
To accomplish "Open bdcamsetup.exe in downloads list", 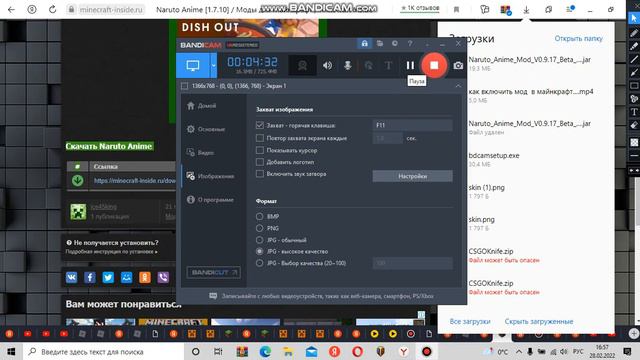I will click(494, 156).
